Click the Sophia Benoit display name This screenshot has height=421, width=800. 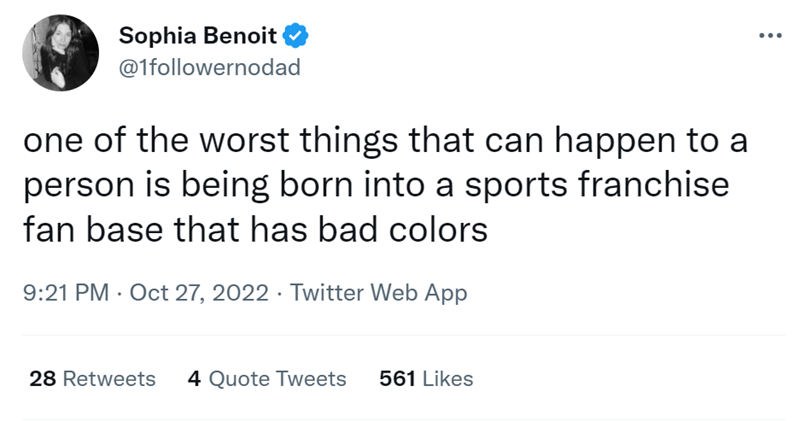point(199,37)
